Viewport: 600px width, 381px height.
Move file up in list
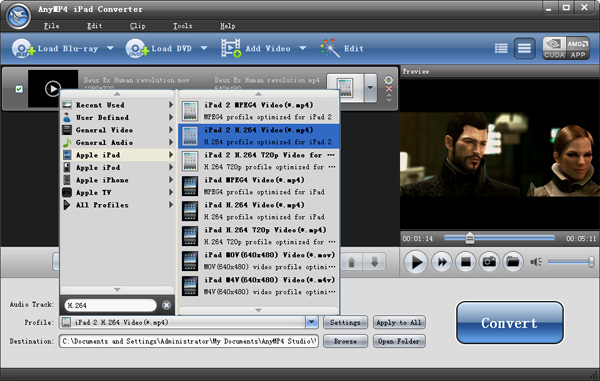point(351,262)
